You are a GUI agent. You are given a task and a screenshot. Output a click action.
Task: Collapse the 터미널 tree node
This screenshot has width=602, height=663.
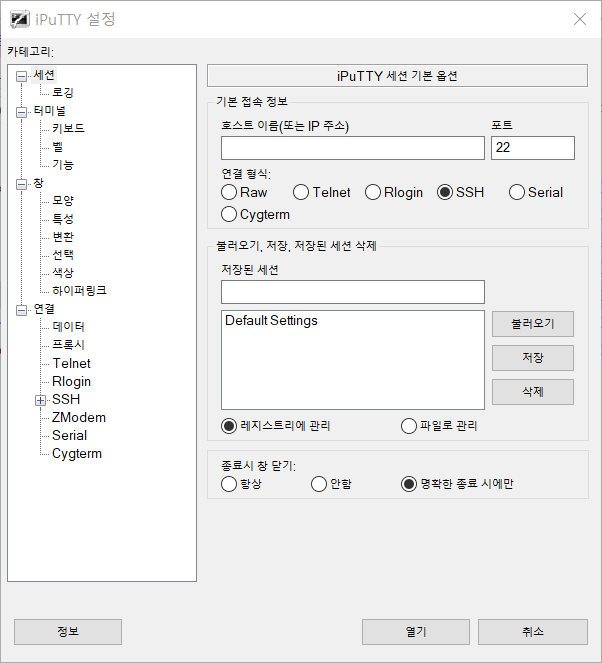(x=21, y=112)
